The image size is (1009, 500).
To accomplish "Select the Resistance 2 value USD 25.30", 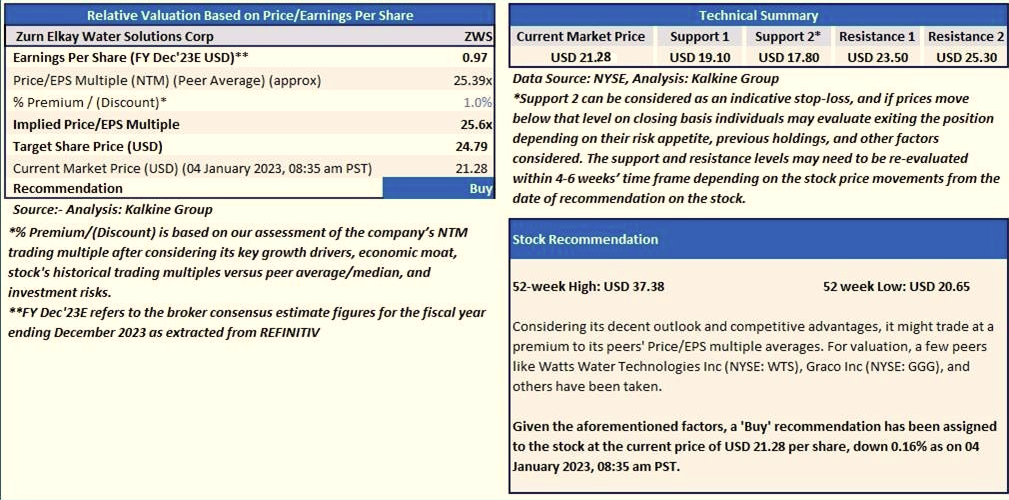I will coord(965,57).
